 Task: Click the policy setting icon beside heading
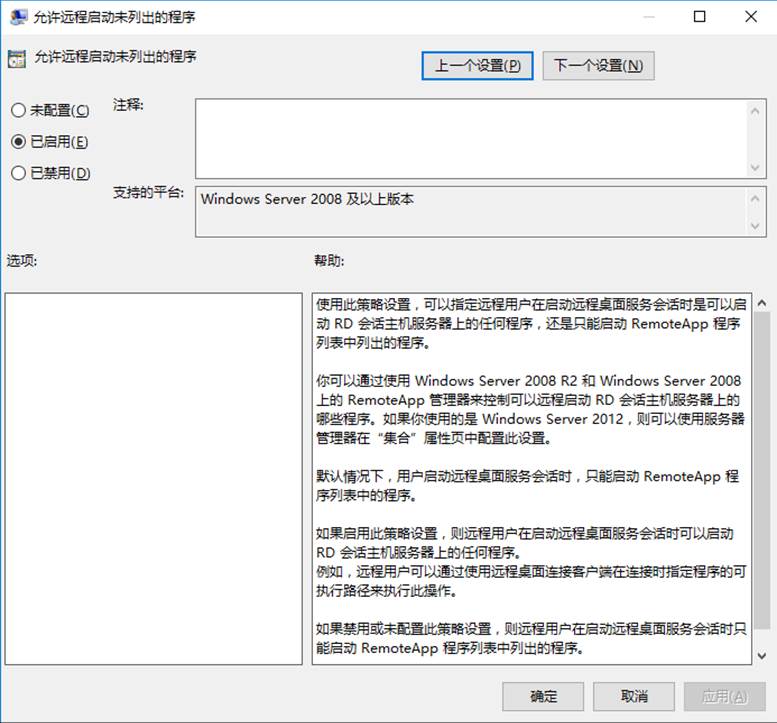tap(17, 58)
